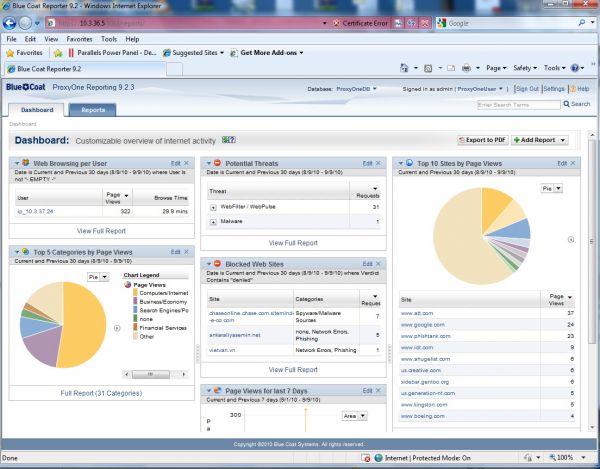Select the Dashboard tab
Image resolution: width=600 pixels, height=469 pixels.
coord(37,110)
